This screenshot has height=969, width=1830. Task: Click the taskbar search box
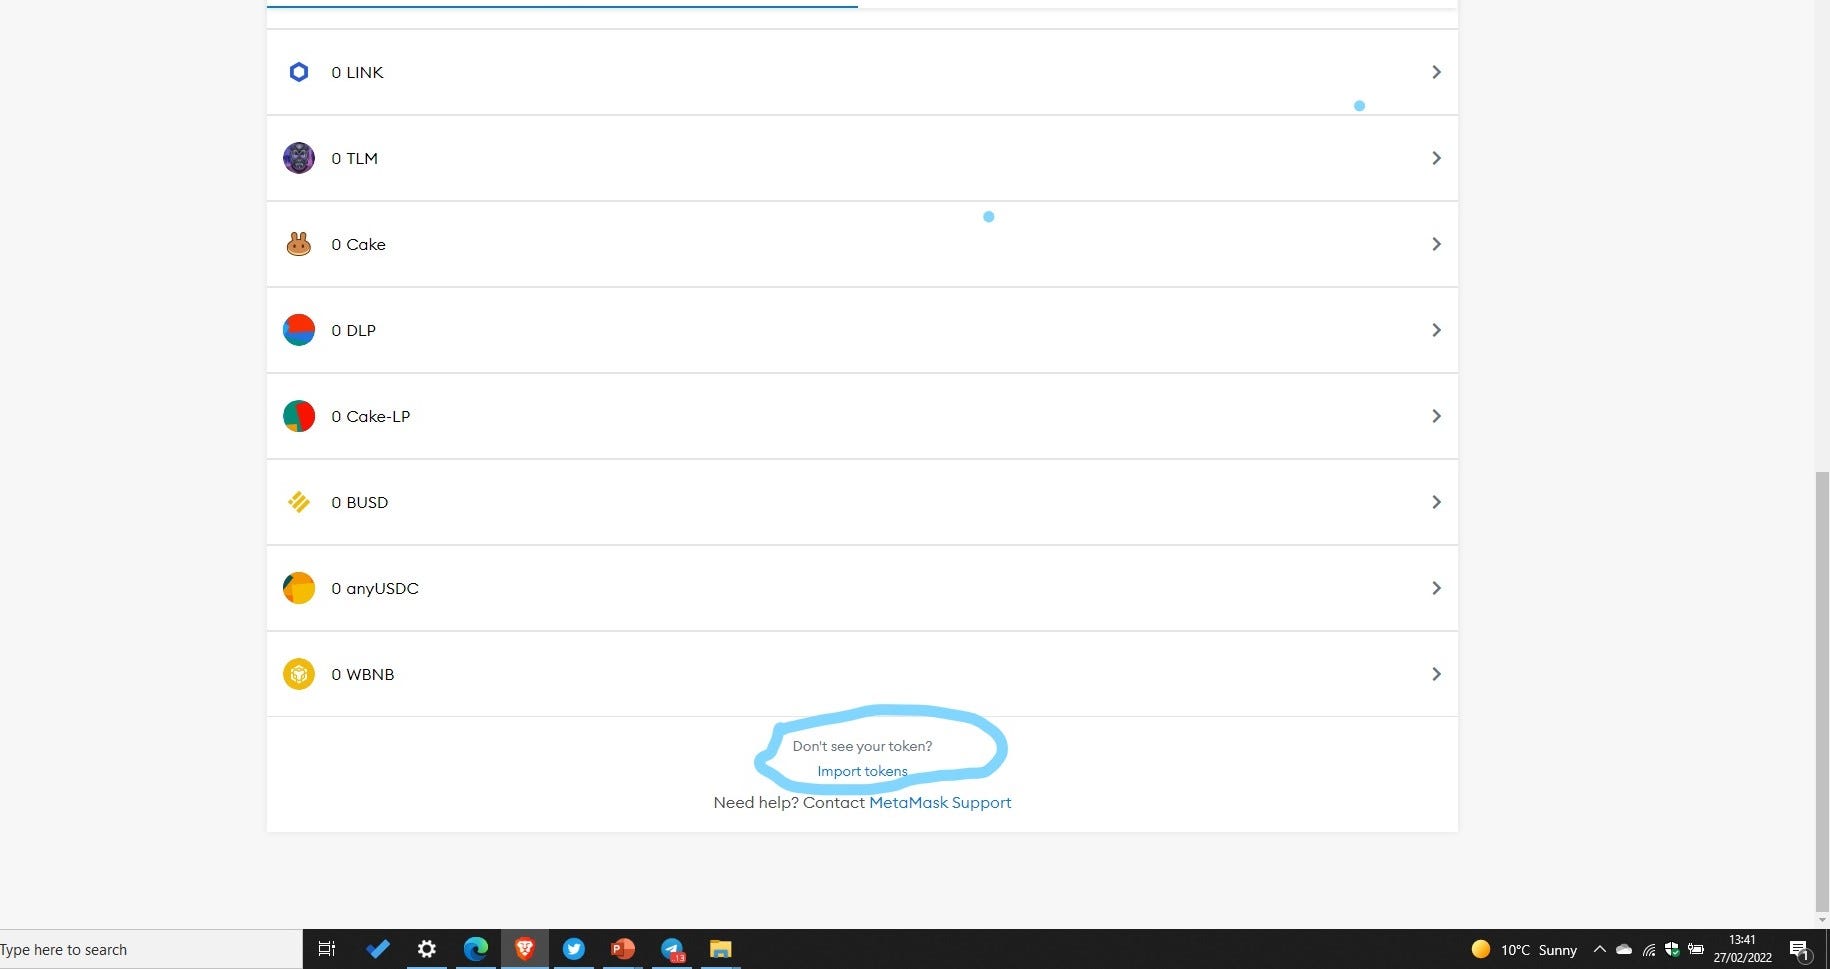[x=150, y=949]
